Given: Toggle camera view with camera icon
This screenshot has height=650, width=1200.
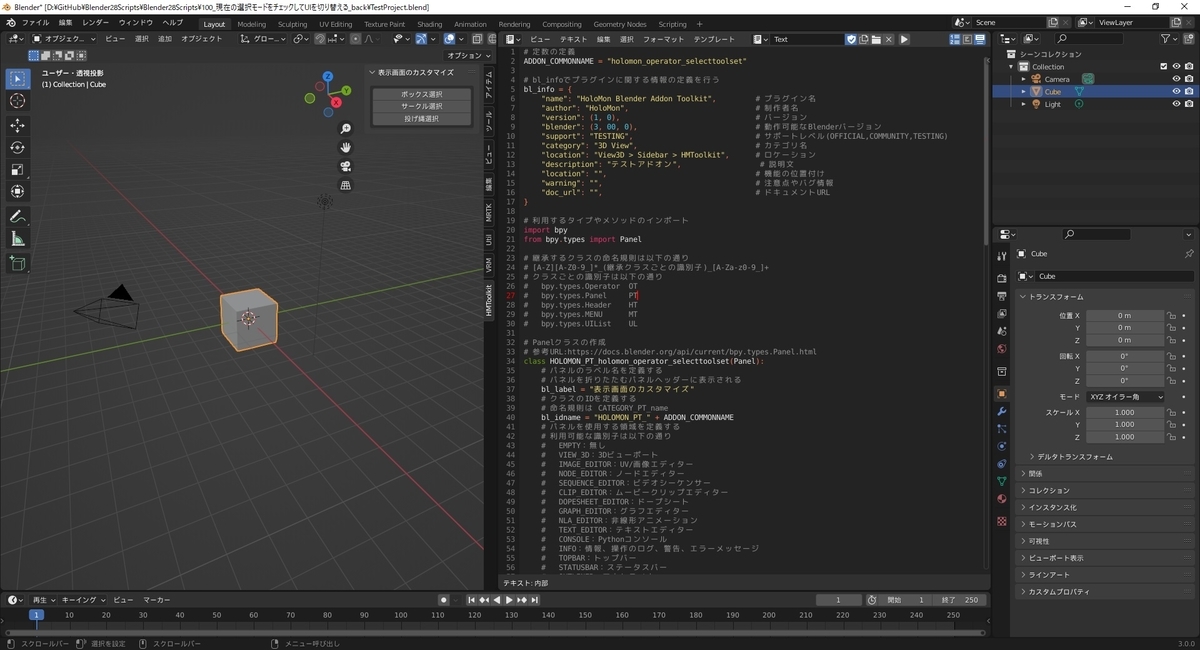Looking at the screenshot, I should coord(346,166).
